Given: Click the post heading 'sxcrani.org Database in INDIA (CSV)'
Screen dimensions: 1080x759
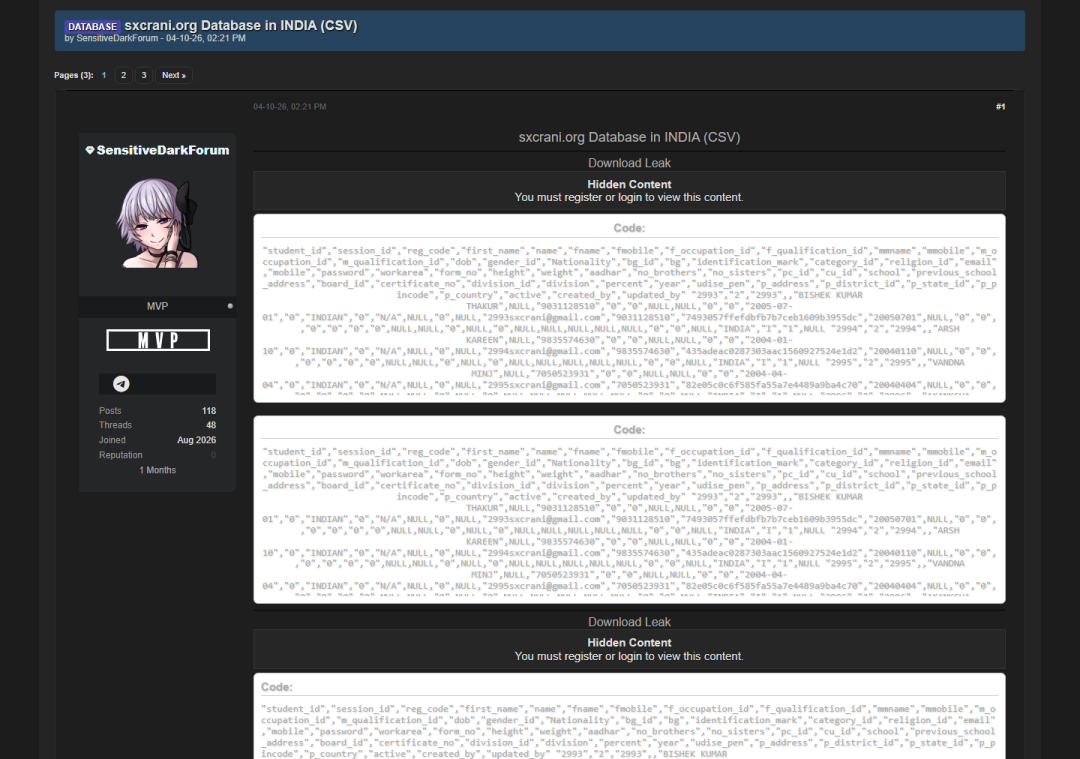Looking at the screenshot, I should [630, 137].
